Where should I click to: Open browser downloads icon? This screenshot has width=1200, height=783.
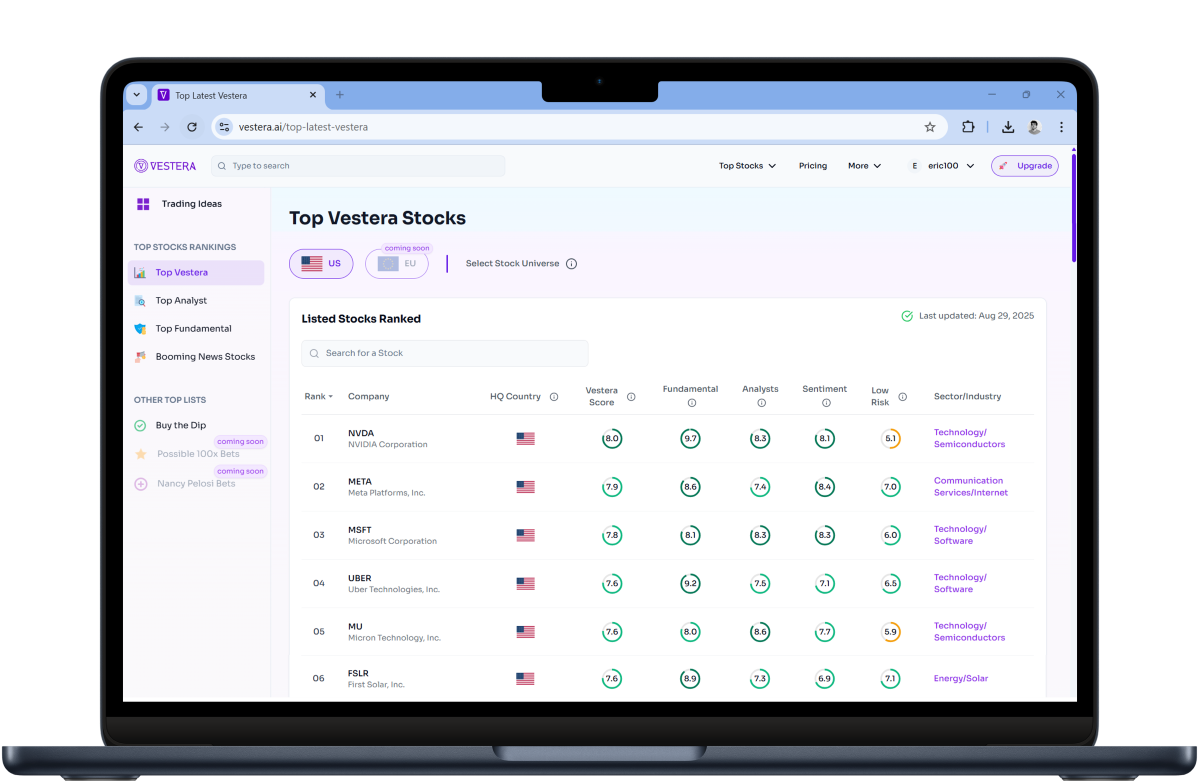[x=1008, y=127]
